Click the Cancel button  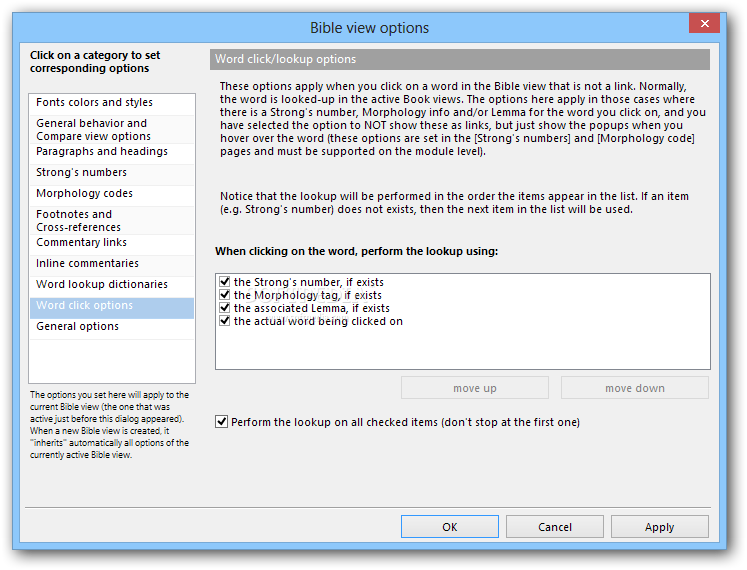point(555,527)
